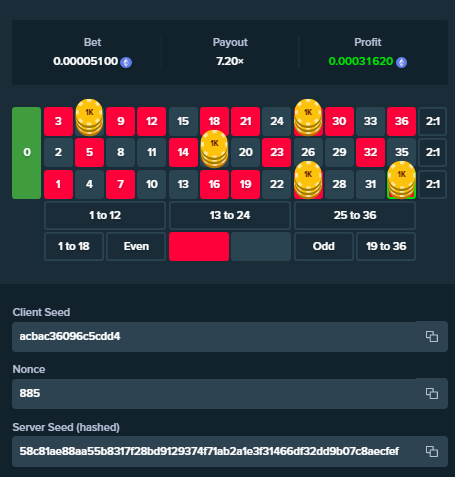
Task: Click the 1K chip stack below number 35
Action: [x=402, y=180]
